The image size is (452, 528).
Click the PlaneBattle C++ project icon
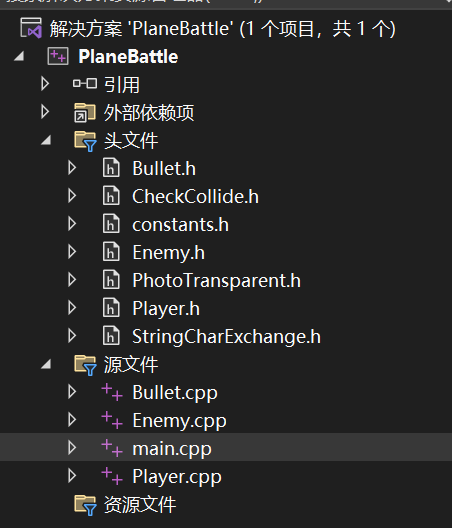click(x=58, y=56)
